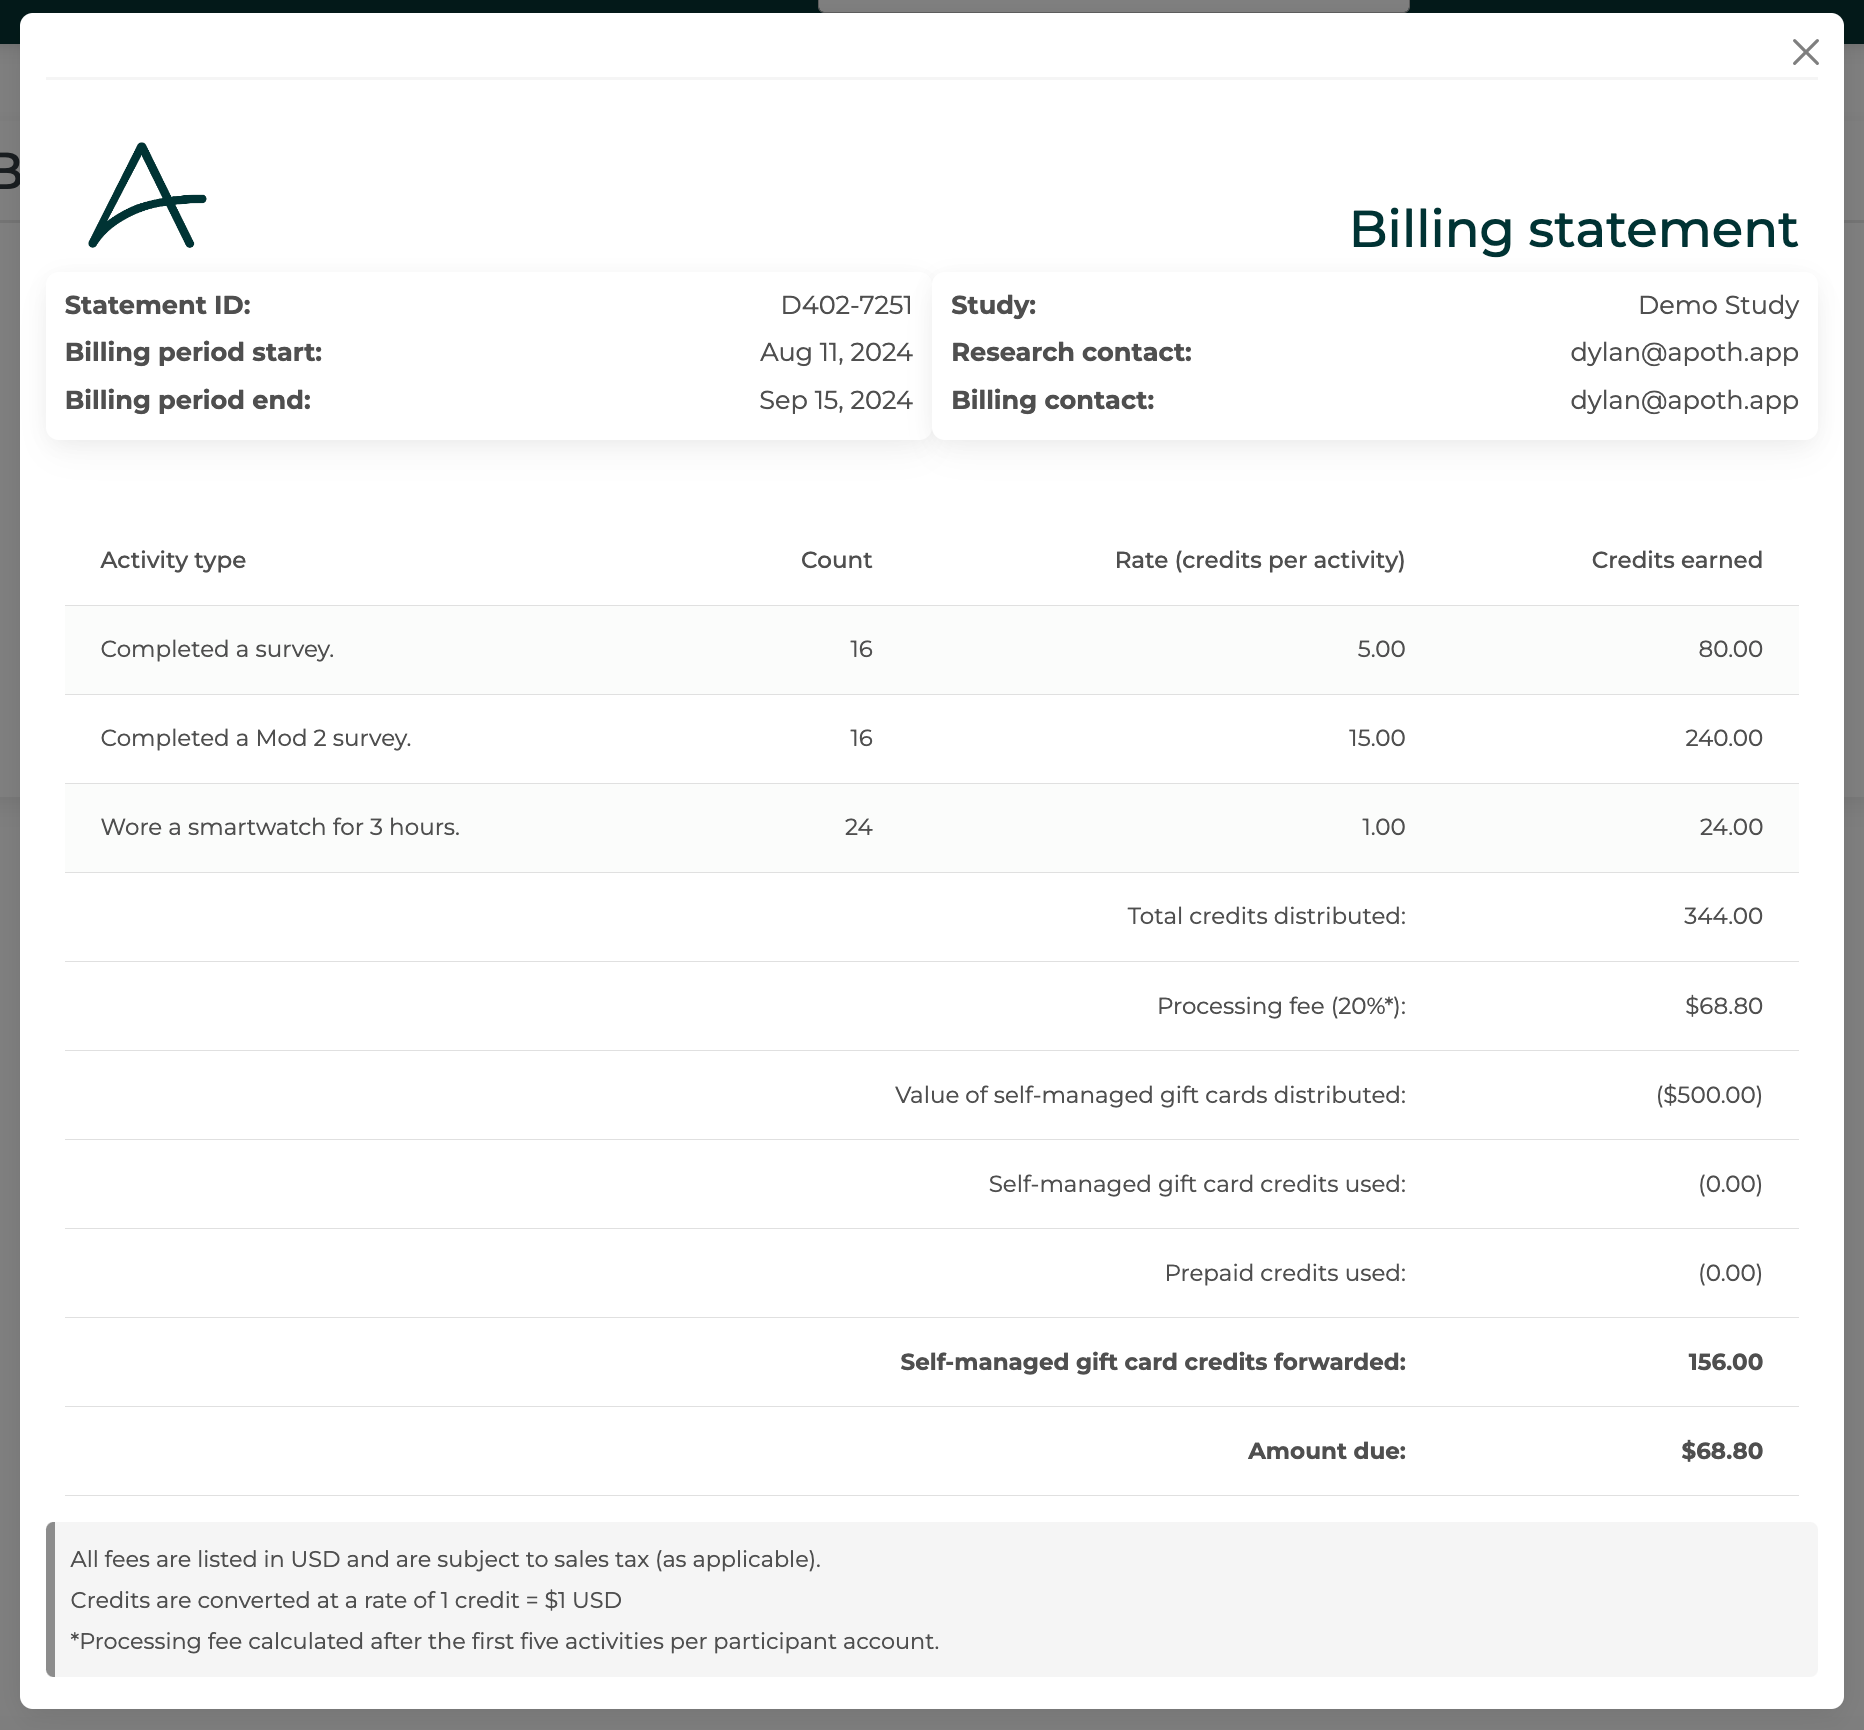This screenshot has width=1864, height=1730.
Task: Click the Apothecary "A" logo icon
Action: tap(148, 197)
